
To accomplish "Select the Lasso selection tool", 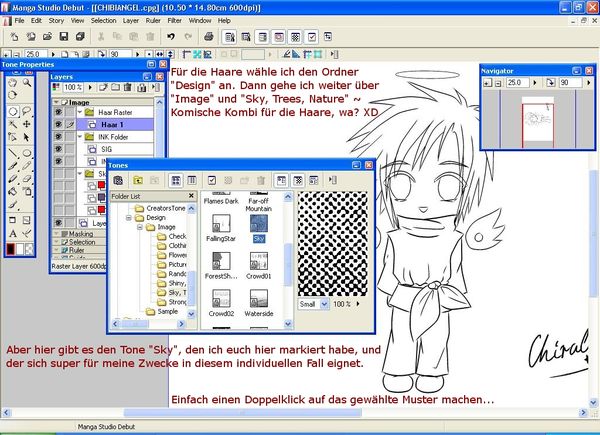I will coord(27,111).
